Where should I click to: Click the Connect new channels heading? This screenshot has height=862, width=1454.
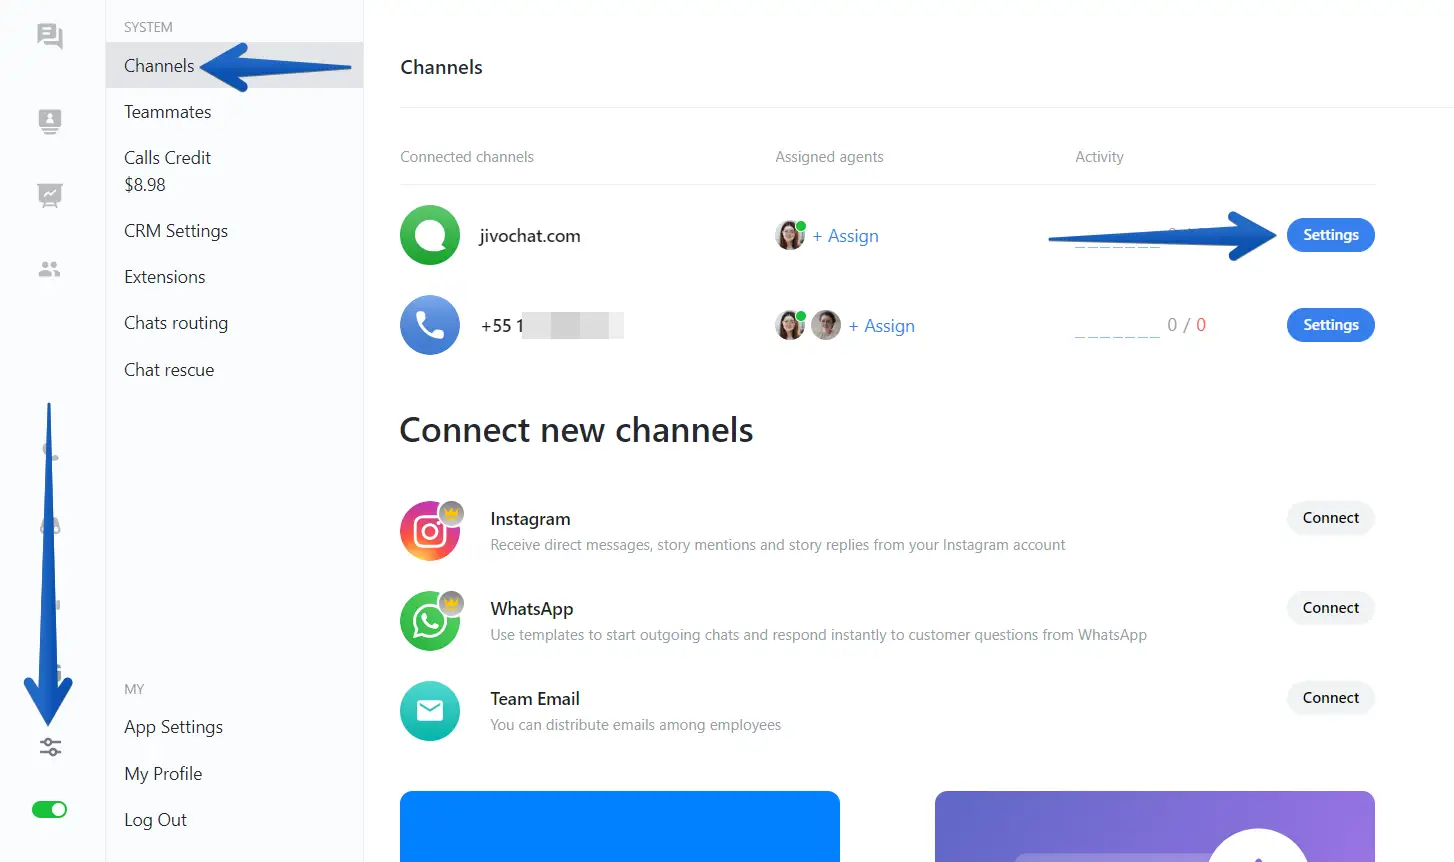point(576,430)
